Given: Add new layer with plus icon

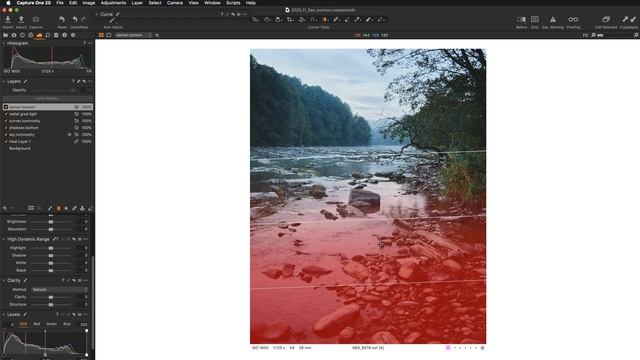Looking at the screenshot, I should coord(5,208).
